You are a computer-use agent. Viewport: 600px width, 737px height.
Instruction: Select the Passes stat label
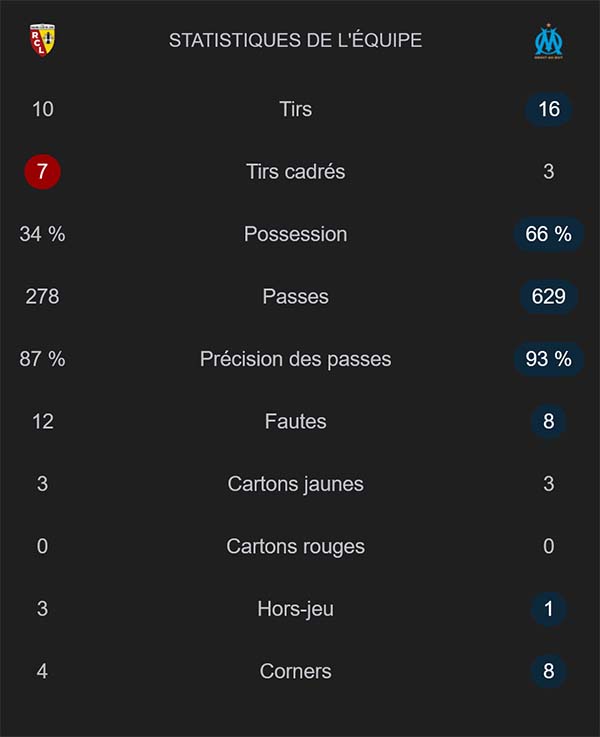tap(295, 296)
